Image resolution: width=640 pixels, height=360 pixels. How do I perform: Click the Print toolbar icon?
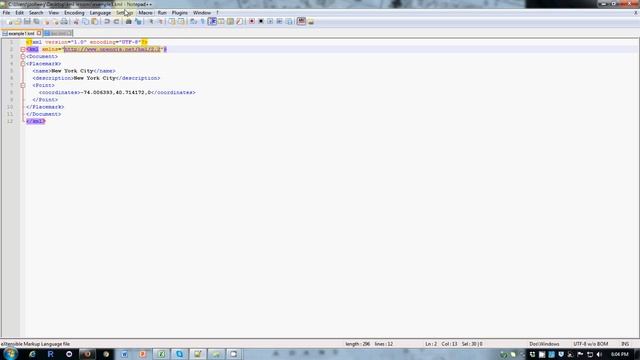(64, 21)
